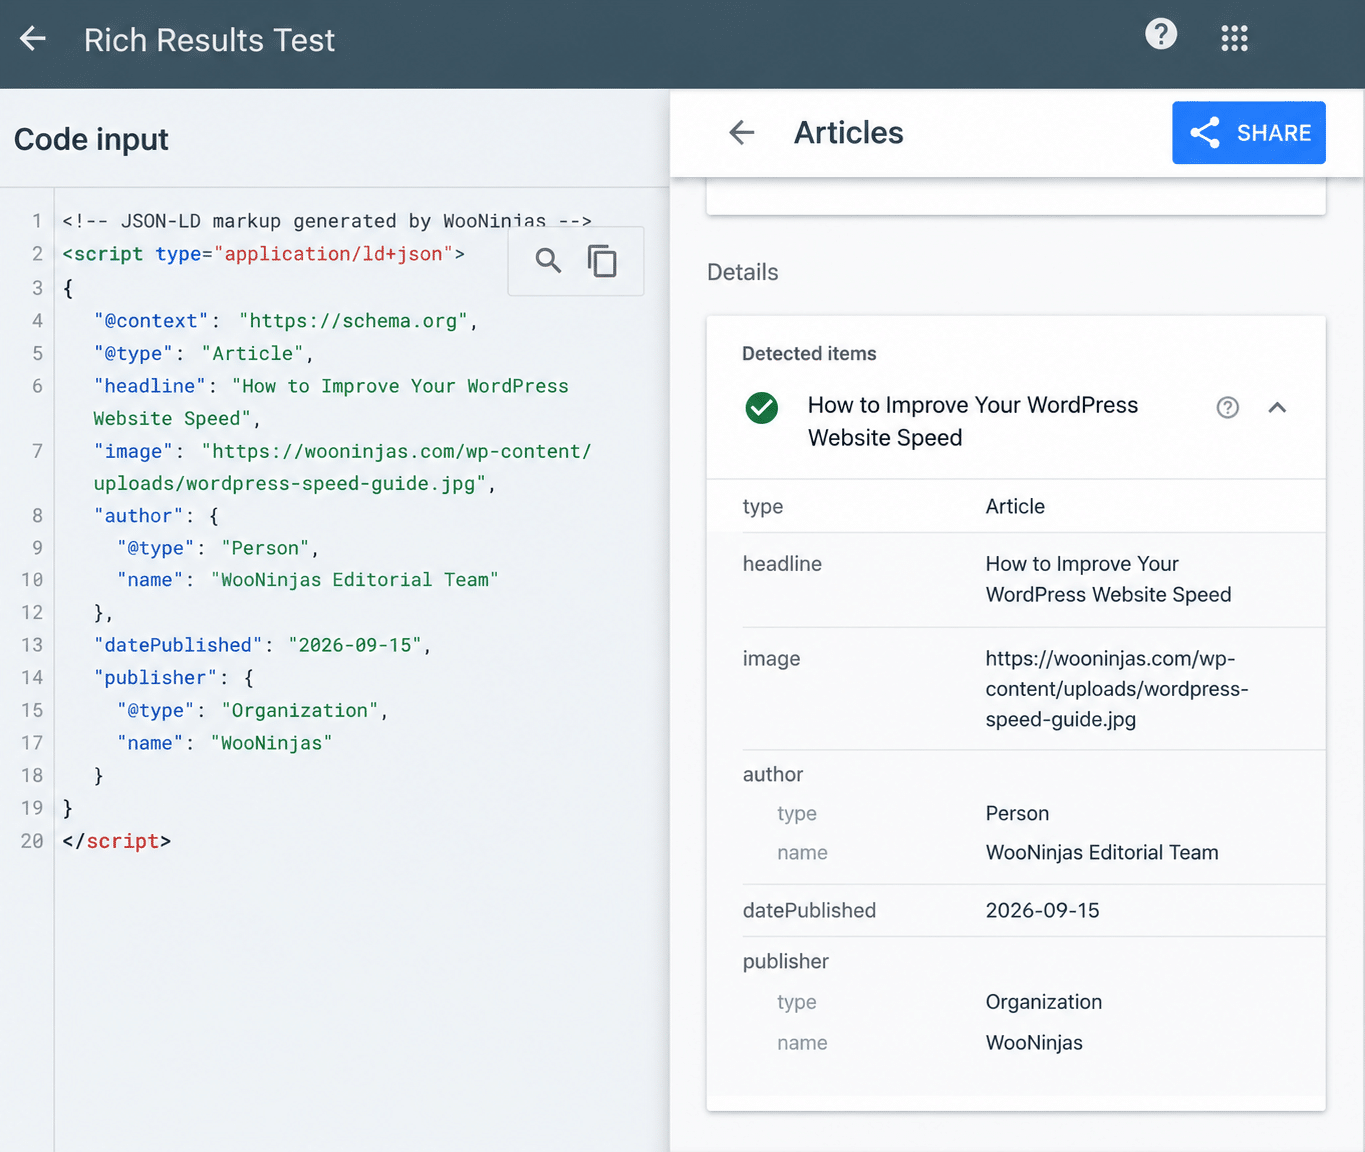Click the green valid checkmark icon
Screen dimensions: 1365x1152
pyautogui.click(x=762, y=408)
